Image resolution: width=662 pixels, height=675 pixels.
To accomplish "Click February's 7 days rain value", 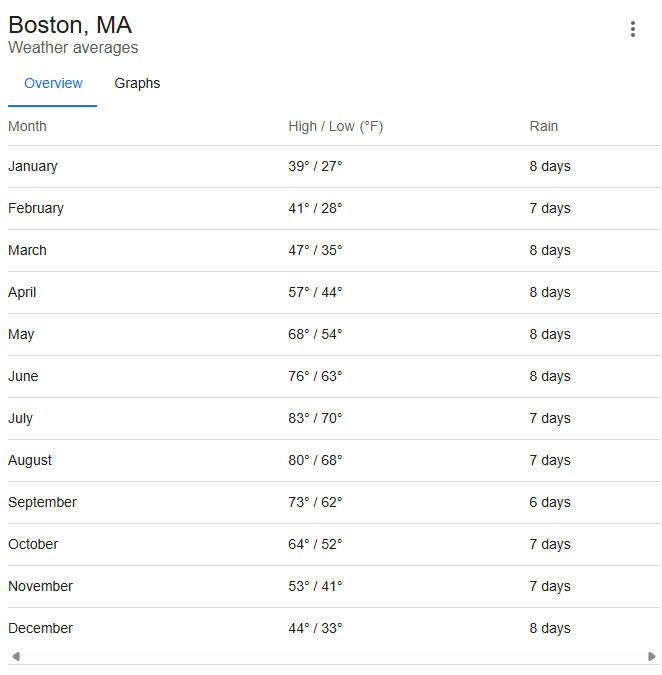I will [549, 208].
